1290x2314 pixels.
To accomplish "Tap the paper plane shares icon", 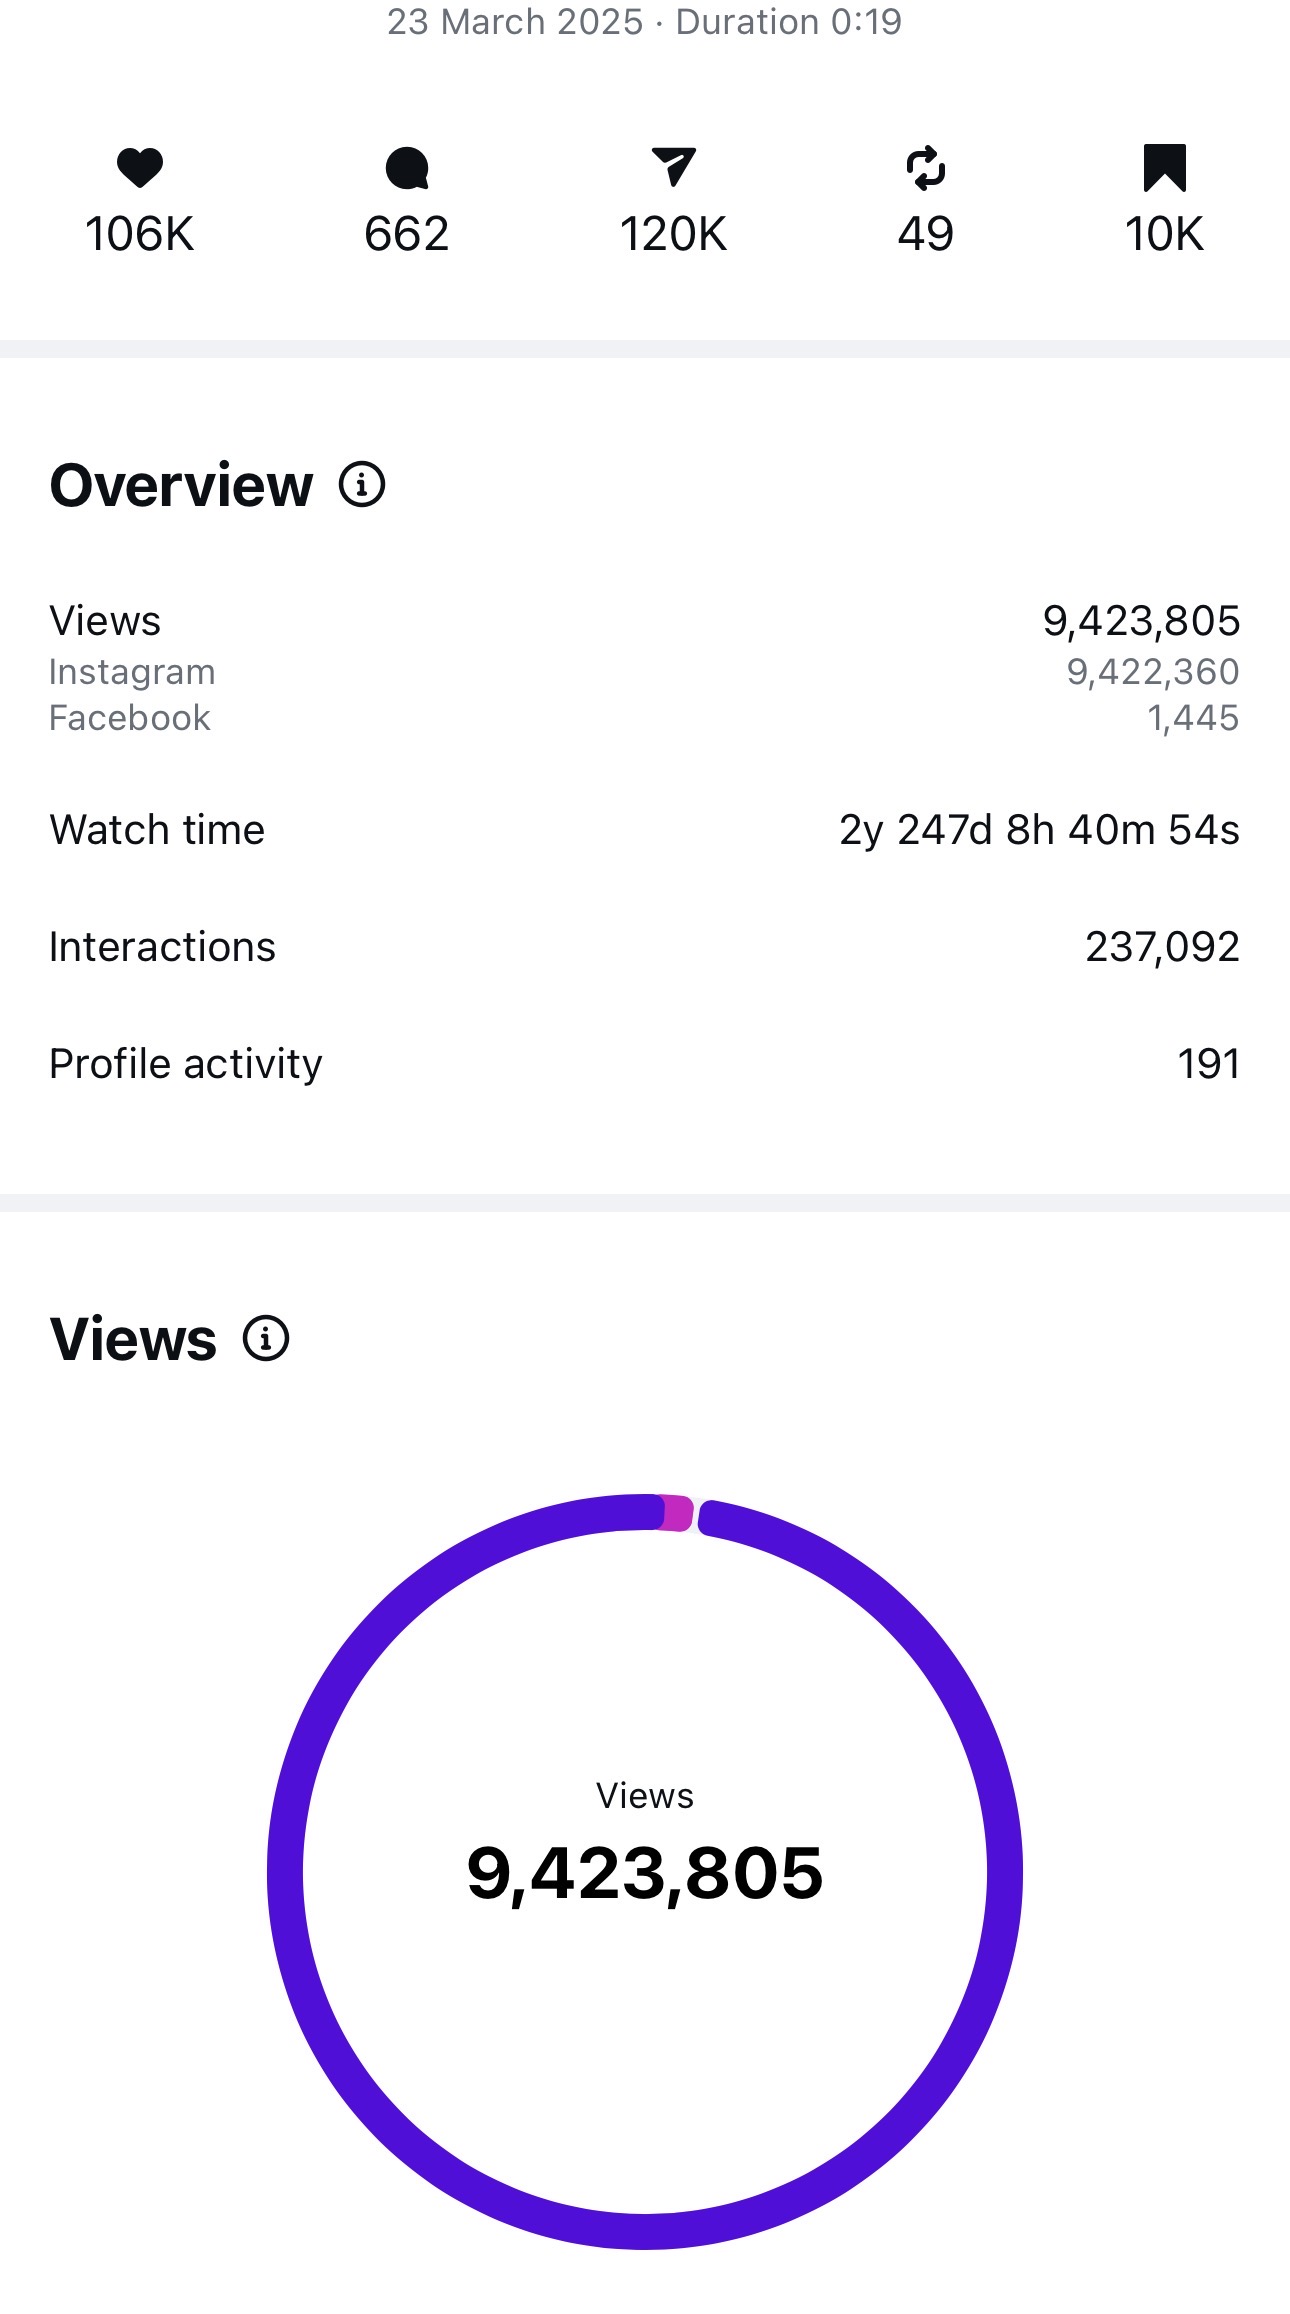I will click(x=673, y=166).
